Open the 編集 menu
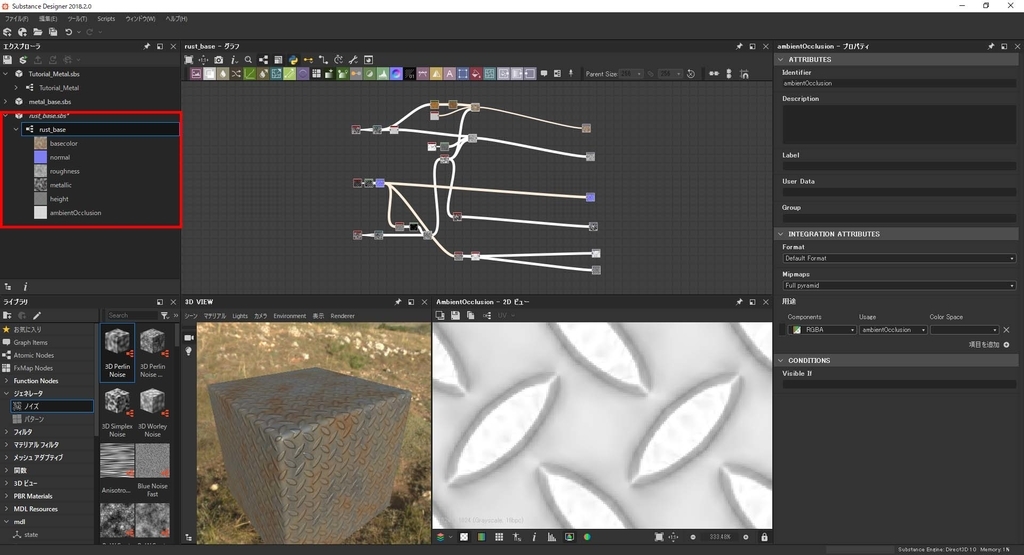The image size is (1024, 555). (x=48, y=19)
